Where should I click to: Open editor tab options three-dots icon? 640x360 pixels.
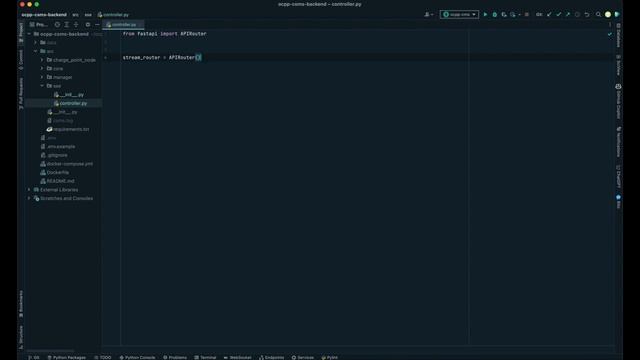610,24
